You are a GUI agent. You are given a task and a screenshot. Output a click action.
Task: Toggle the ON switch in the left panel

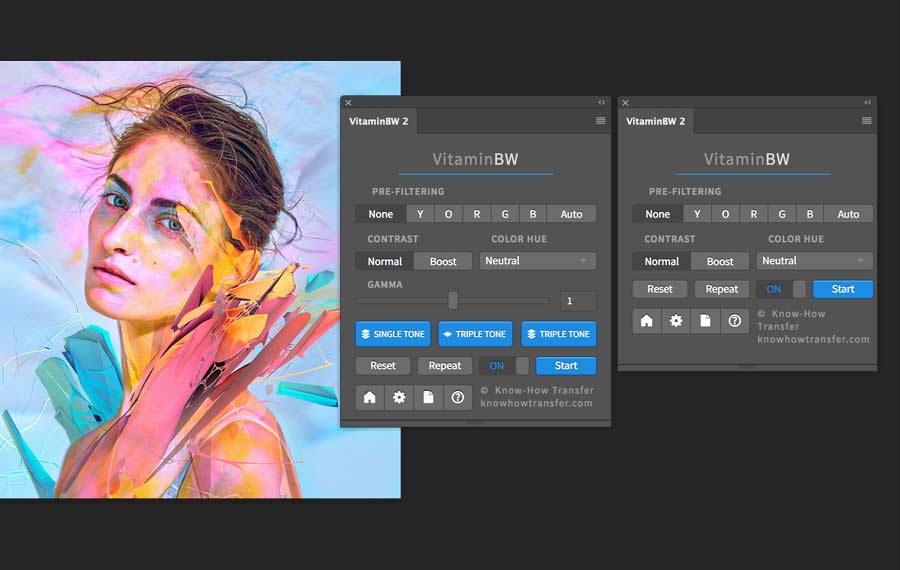click(x=504, y=366)
